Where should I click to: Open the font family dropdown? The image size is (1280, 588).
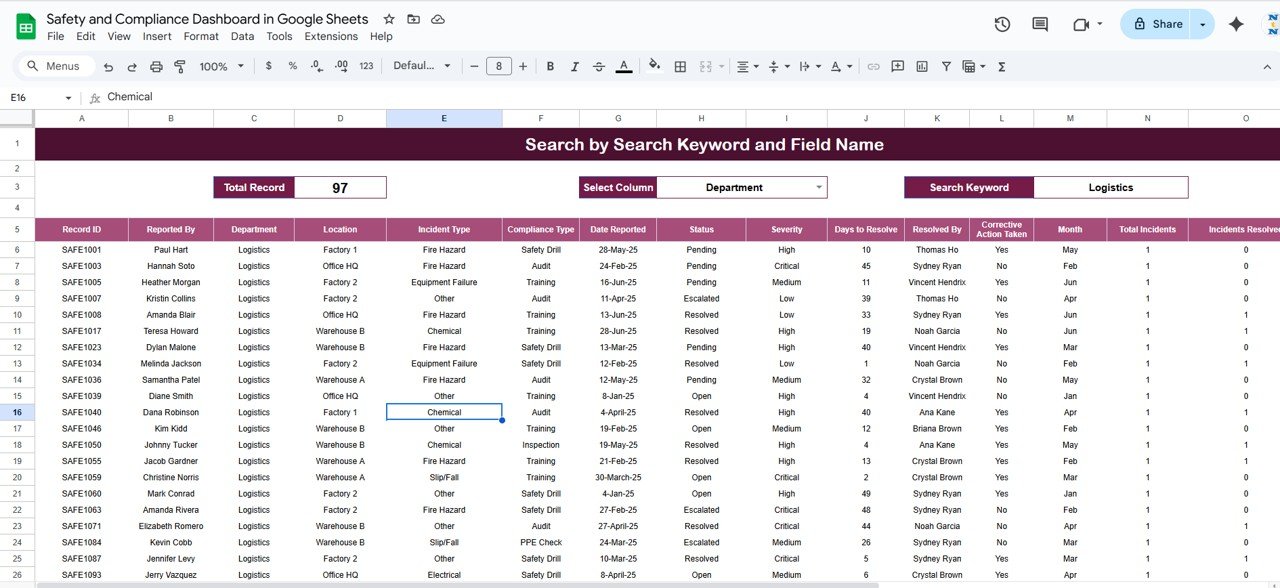pos(422,66)
